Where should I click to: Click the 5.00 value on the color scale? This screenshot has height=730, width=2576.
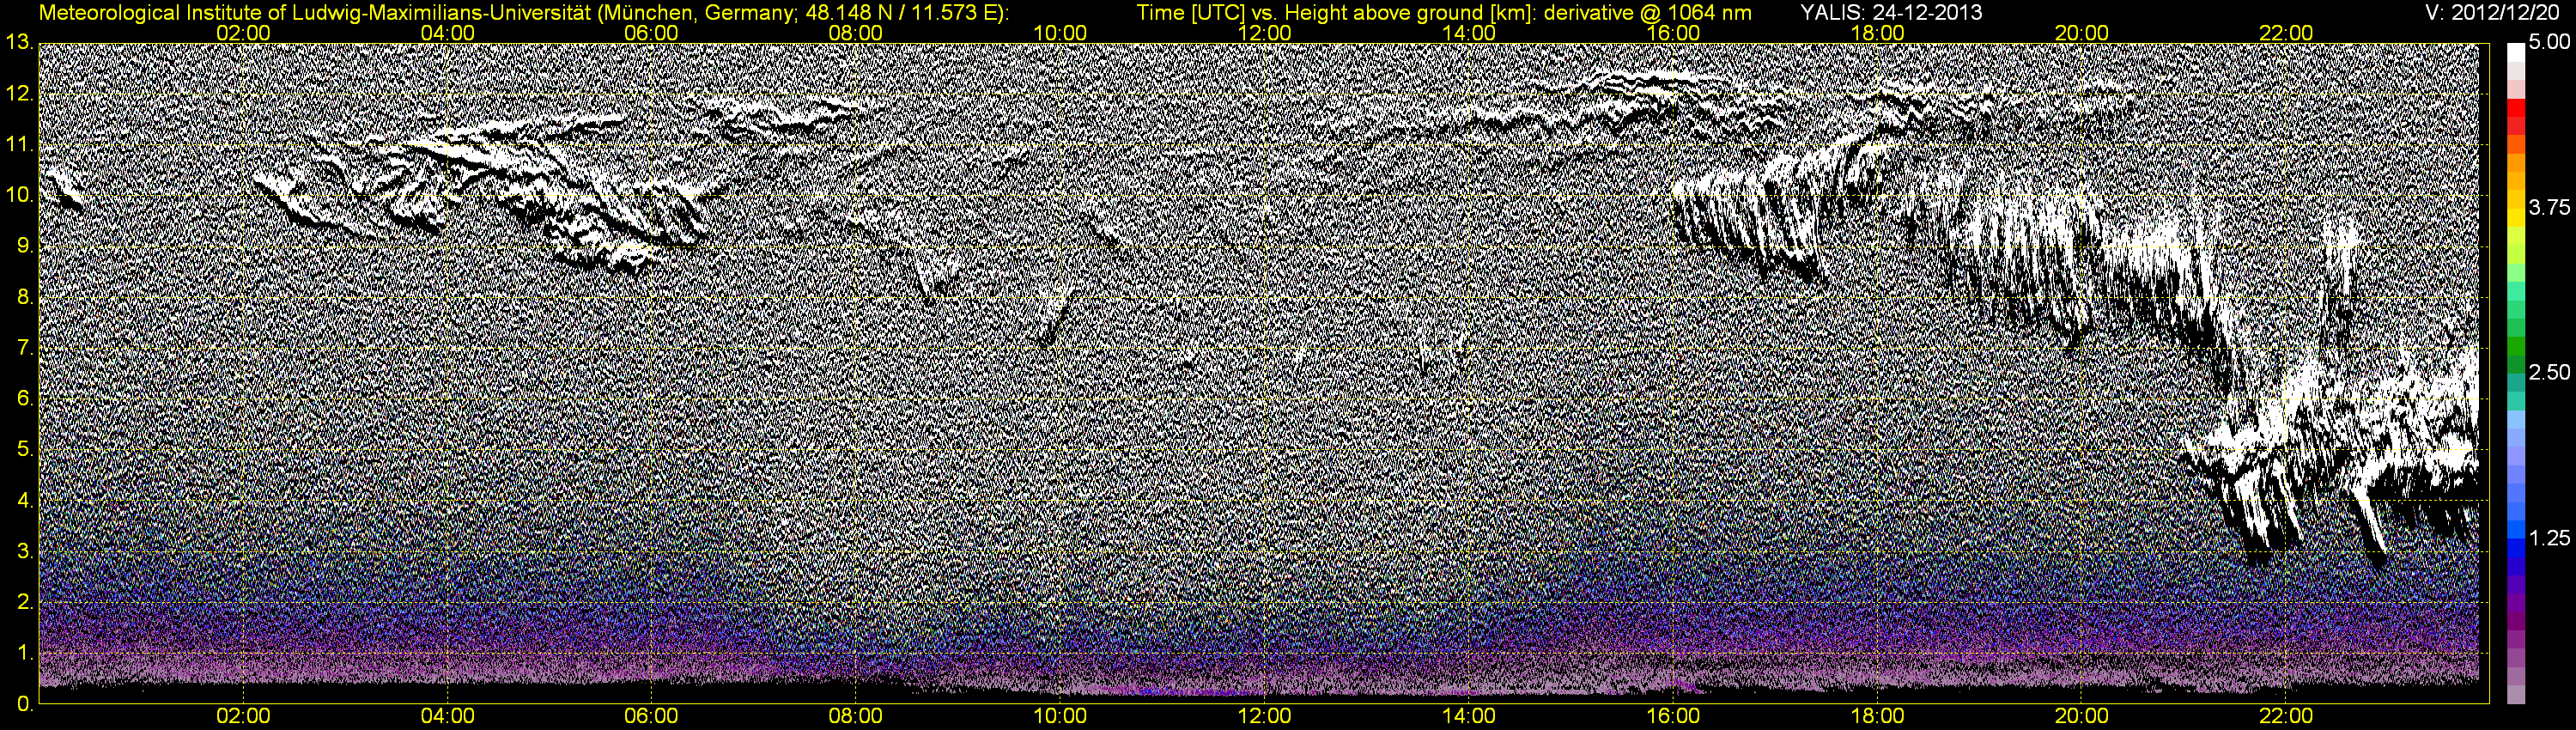[x=2549, y=42]
